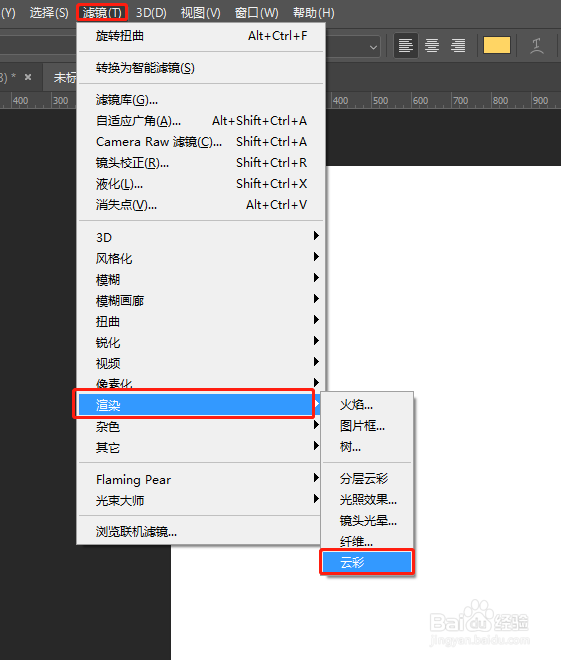The image size is (561, 660).
Task: Select 镜头校正(R)...
Action: (x=201, y=163)
